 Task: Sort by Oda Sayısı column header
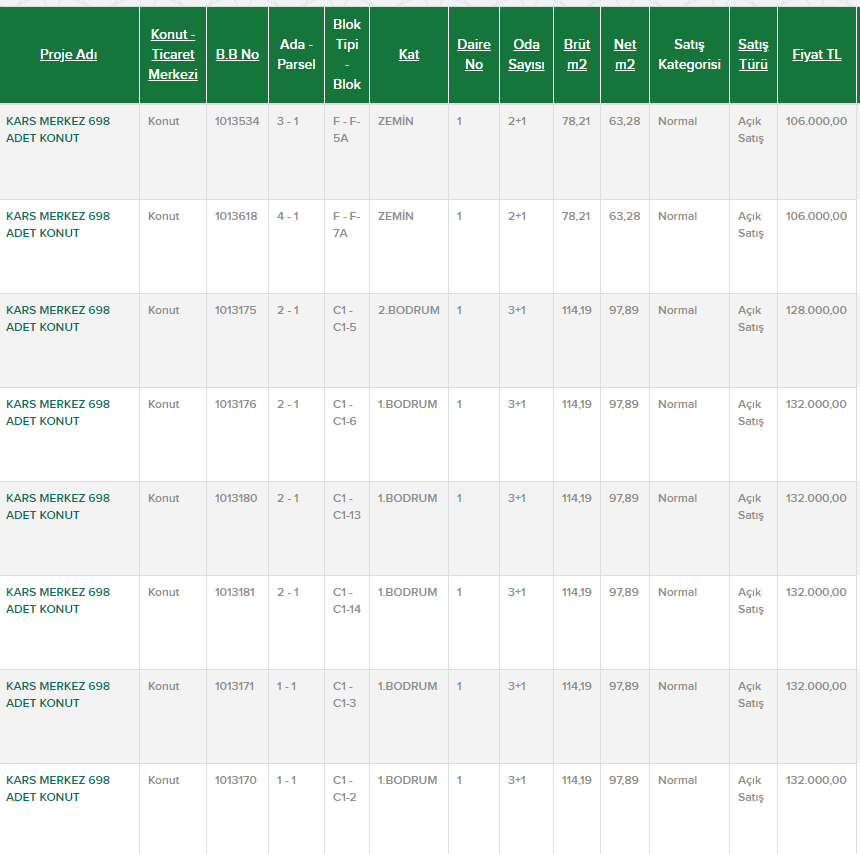click(526, 54)
